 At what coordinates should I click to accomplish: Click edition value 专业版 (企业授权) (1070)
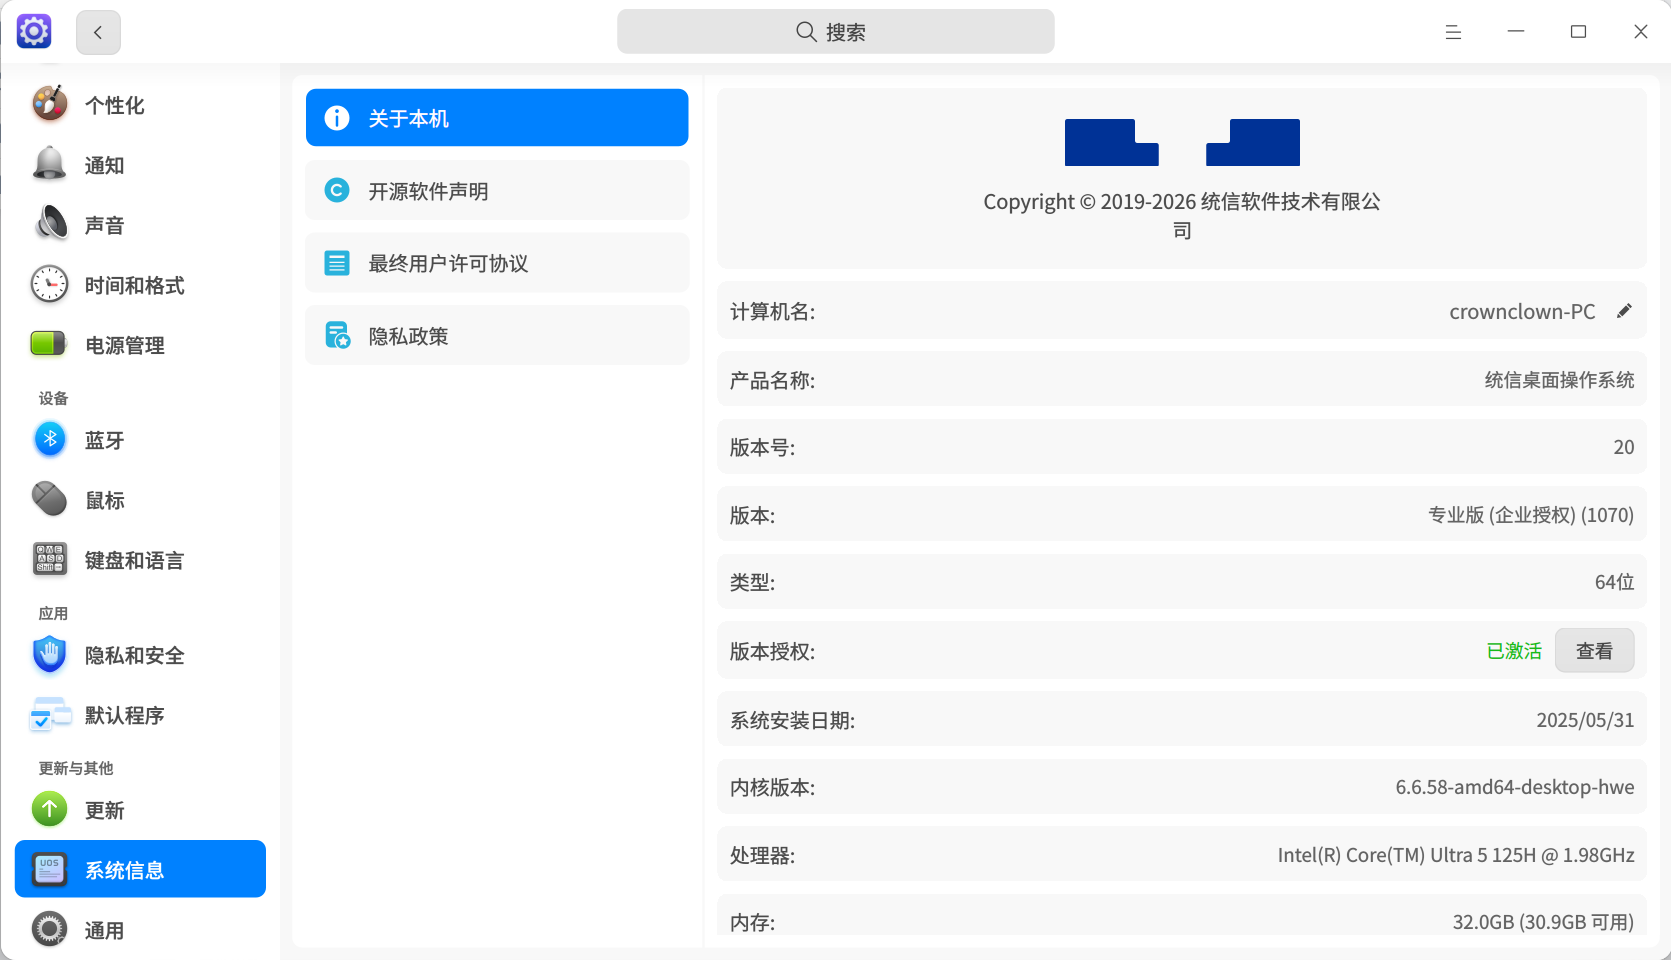1531,515
